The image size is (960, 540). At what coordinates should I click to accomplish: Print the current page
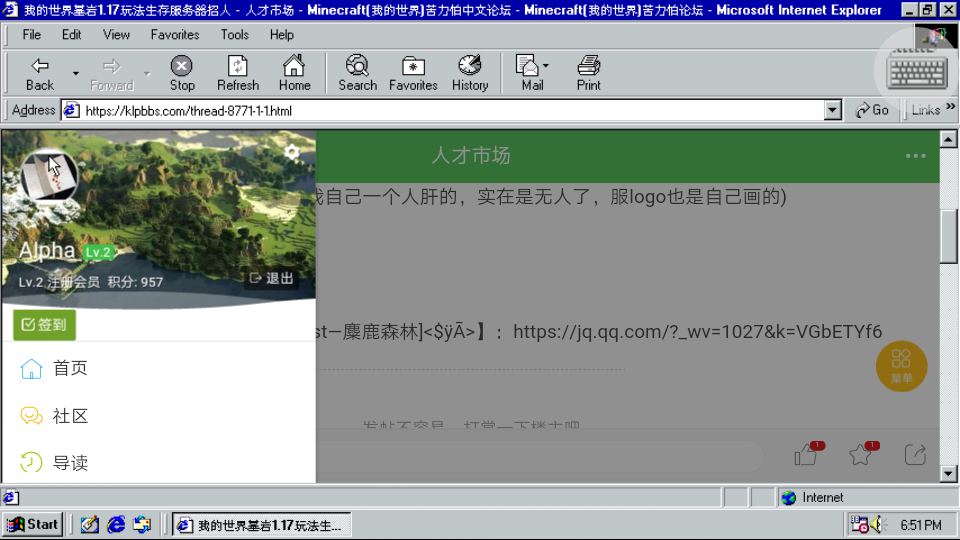588,73
